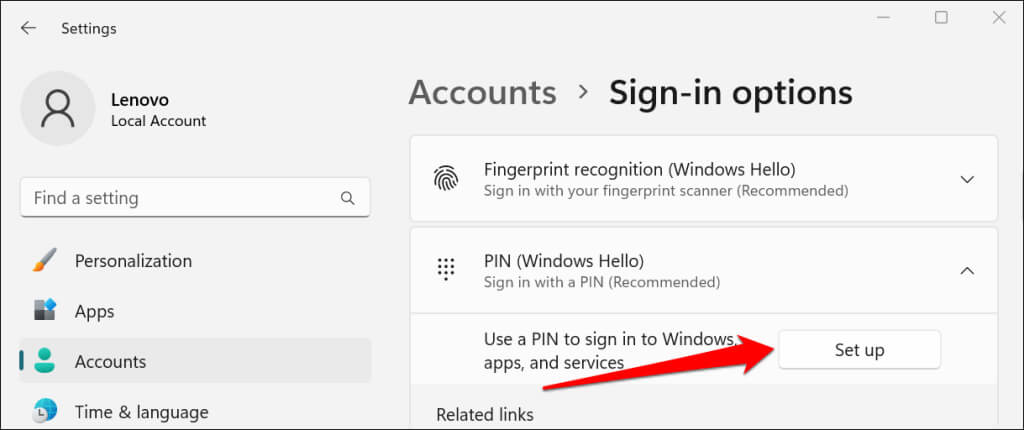Image resolution: width=1024 pixels, height=430 pixels.
Task: Maximize the Settings window
Action: tap(941, 18)
